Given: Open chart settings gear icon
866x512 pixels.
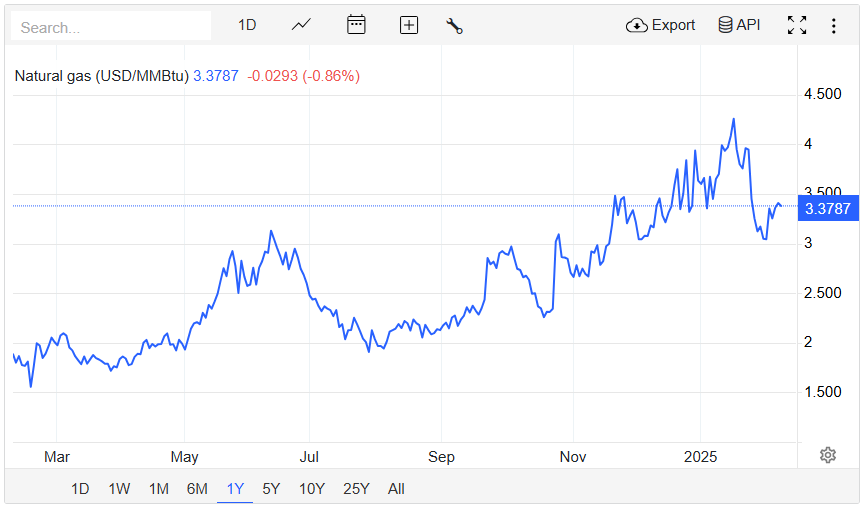Looking at the screenshot, I should pyautogui.click(x=828, y=455).
